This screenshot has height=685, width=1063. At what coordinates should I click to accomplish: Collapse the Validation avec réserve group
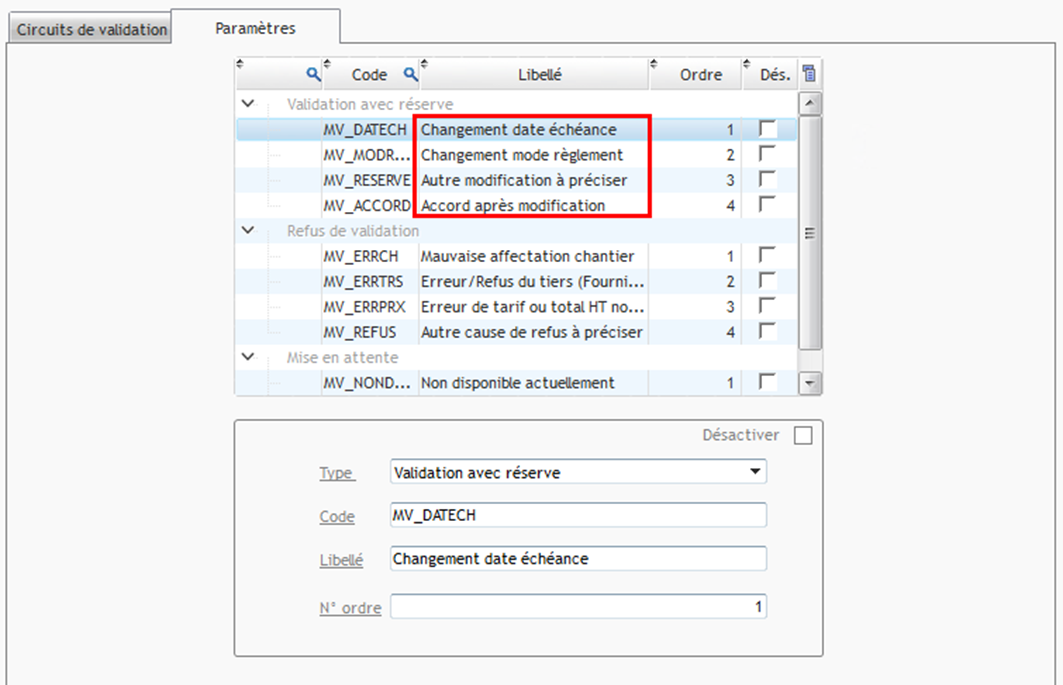coord(246,103)
